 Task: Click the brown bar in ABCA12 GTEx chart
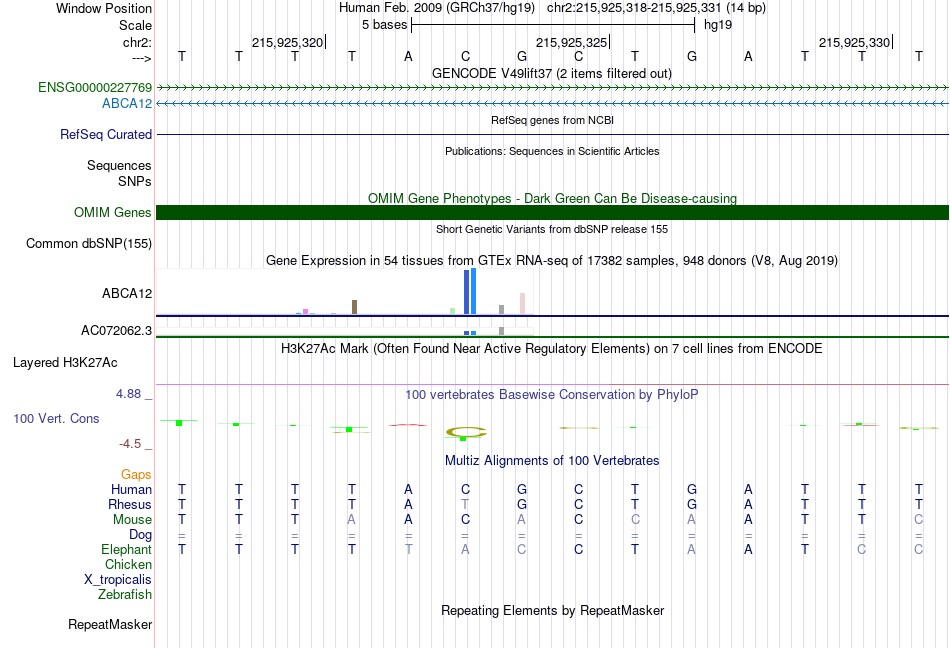[354, 307]
